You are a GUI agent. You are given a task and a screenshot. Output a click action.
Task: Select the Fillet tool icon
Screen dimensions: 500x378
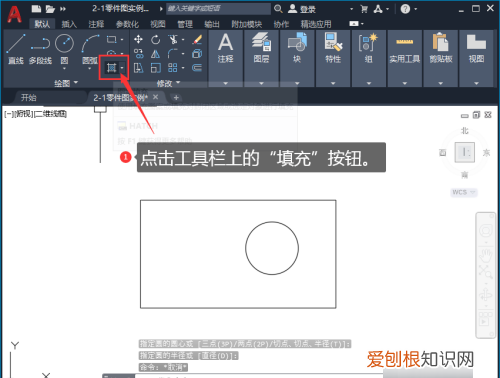(173, 54)
